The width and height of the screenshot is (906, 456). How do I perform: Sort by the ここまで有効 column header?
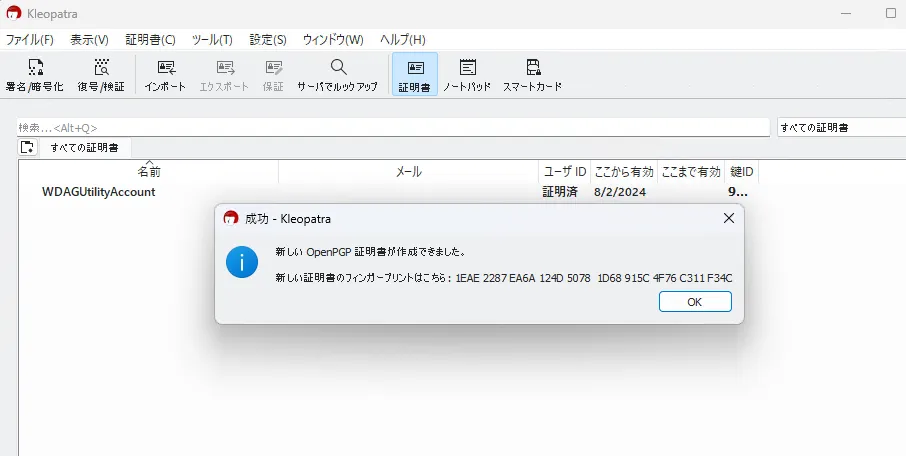691,172
